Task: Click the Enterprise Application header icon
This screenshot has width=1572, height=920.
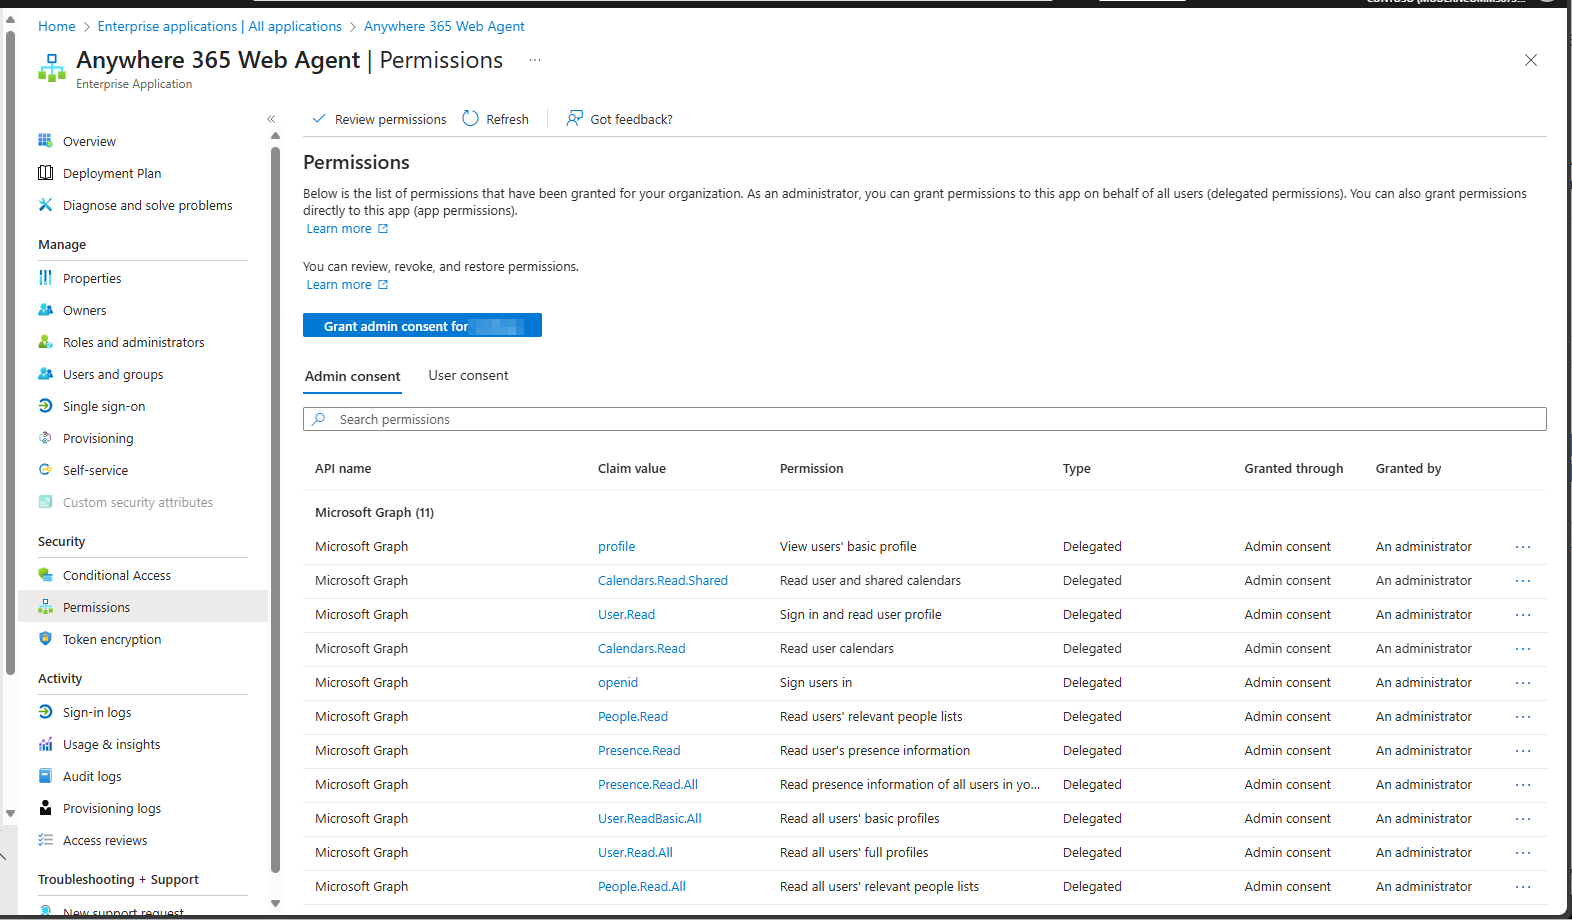Action: tap(52, 68)
